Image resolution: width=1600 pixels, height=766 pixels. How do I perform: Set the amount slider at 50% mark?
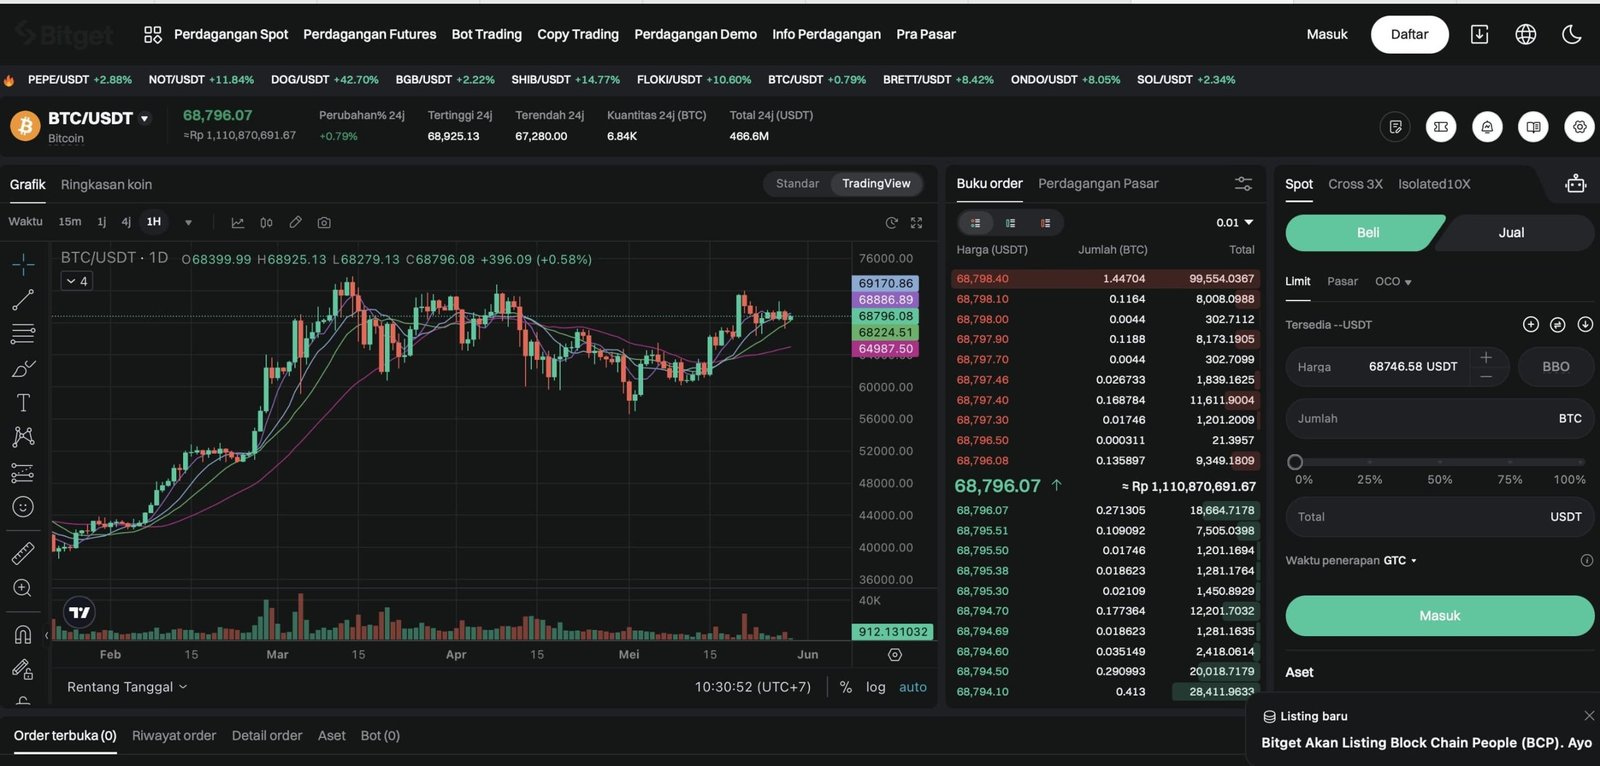coord(1440,462)
